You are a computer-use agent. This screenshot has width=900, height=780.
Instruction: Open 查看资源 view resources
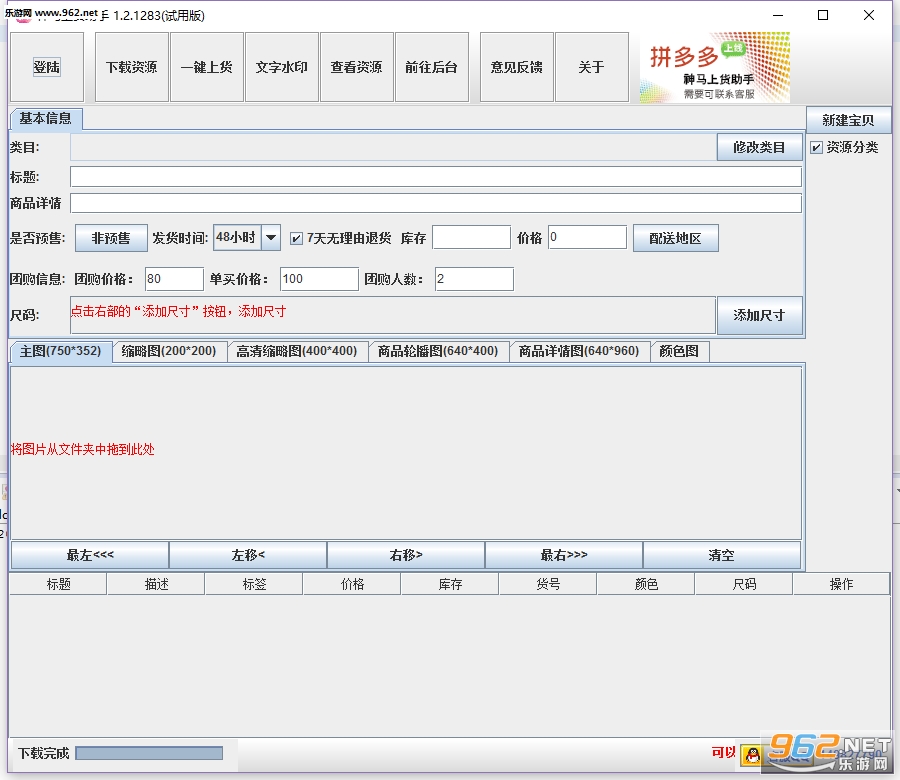(x=356, y=67)
